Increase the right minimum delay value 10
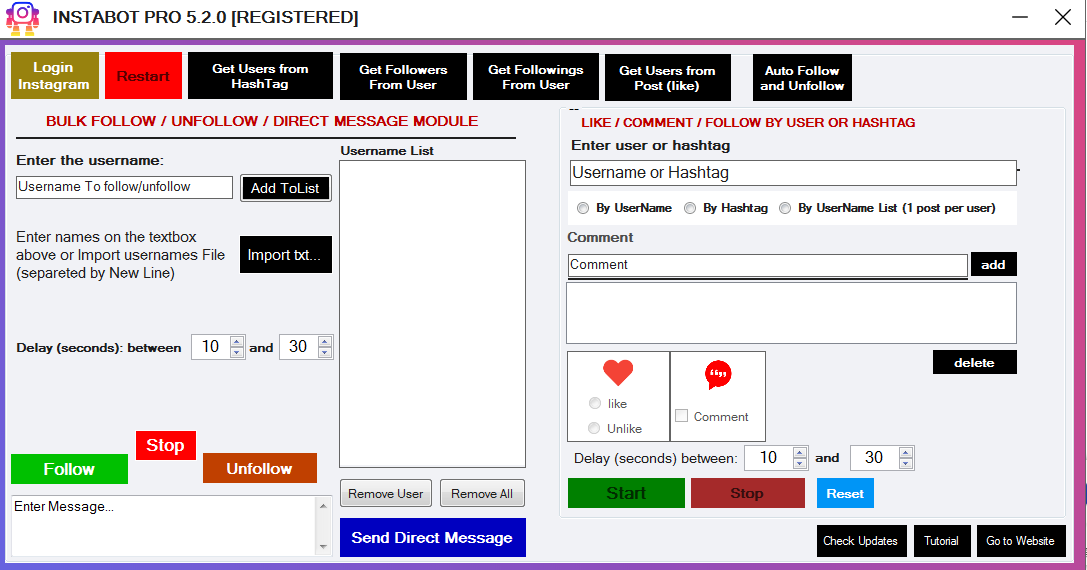This screenshot has height=570, width=1087. pyautogui.click(x=800, y=452)
